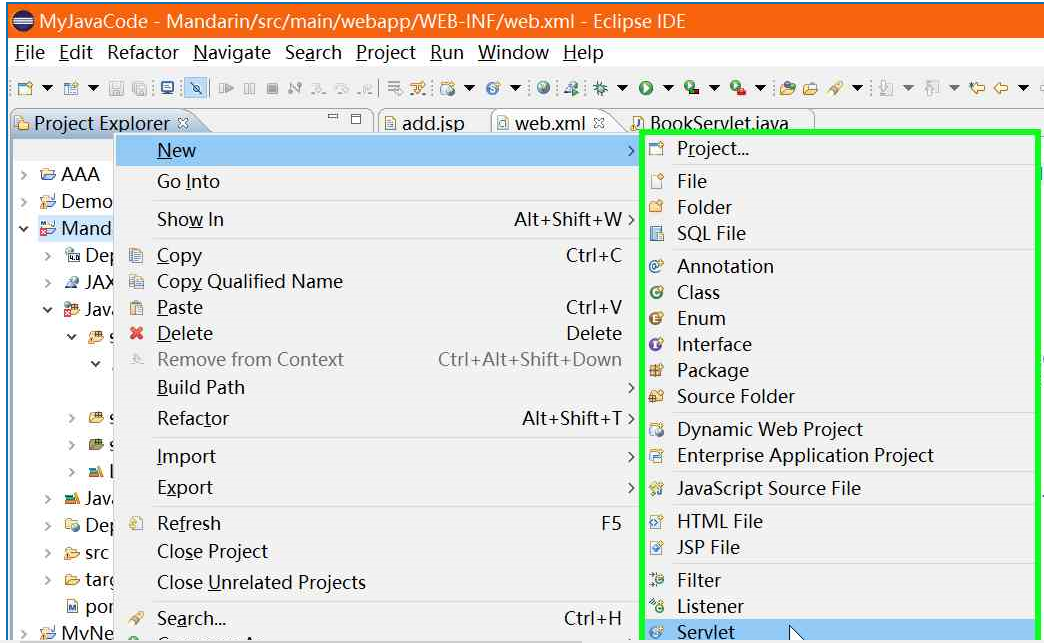The width and height of the screenshot is (1044, 643).
Task: Open dropdown next to External Tools icon
Action: (760, 88)
